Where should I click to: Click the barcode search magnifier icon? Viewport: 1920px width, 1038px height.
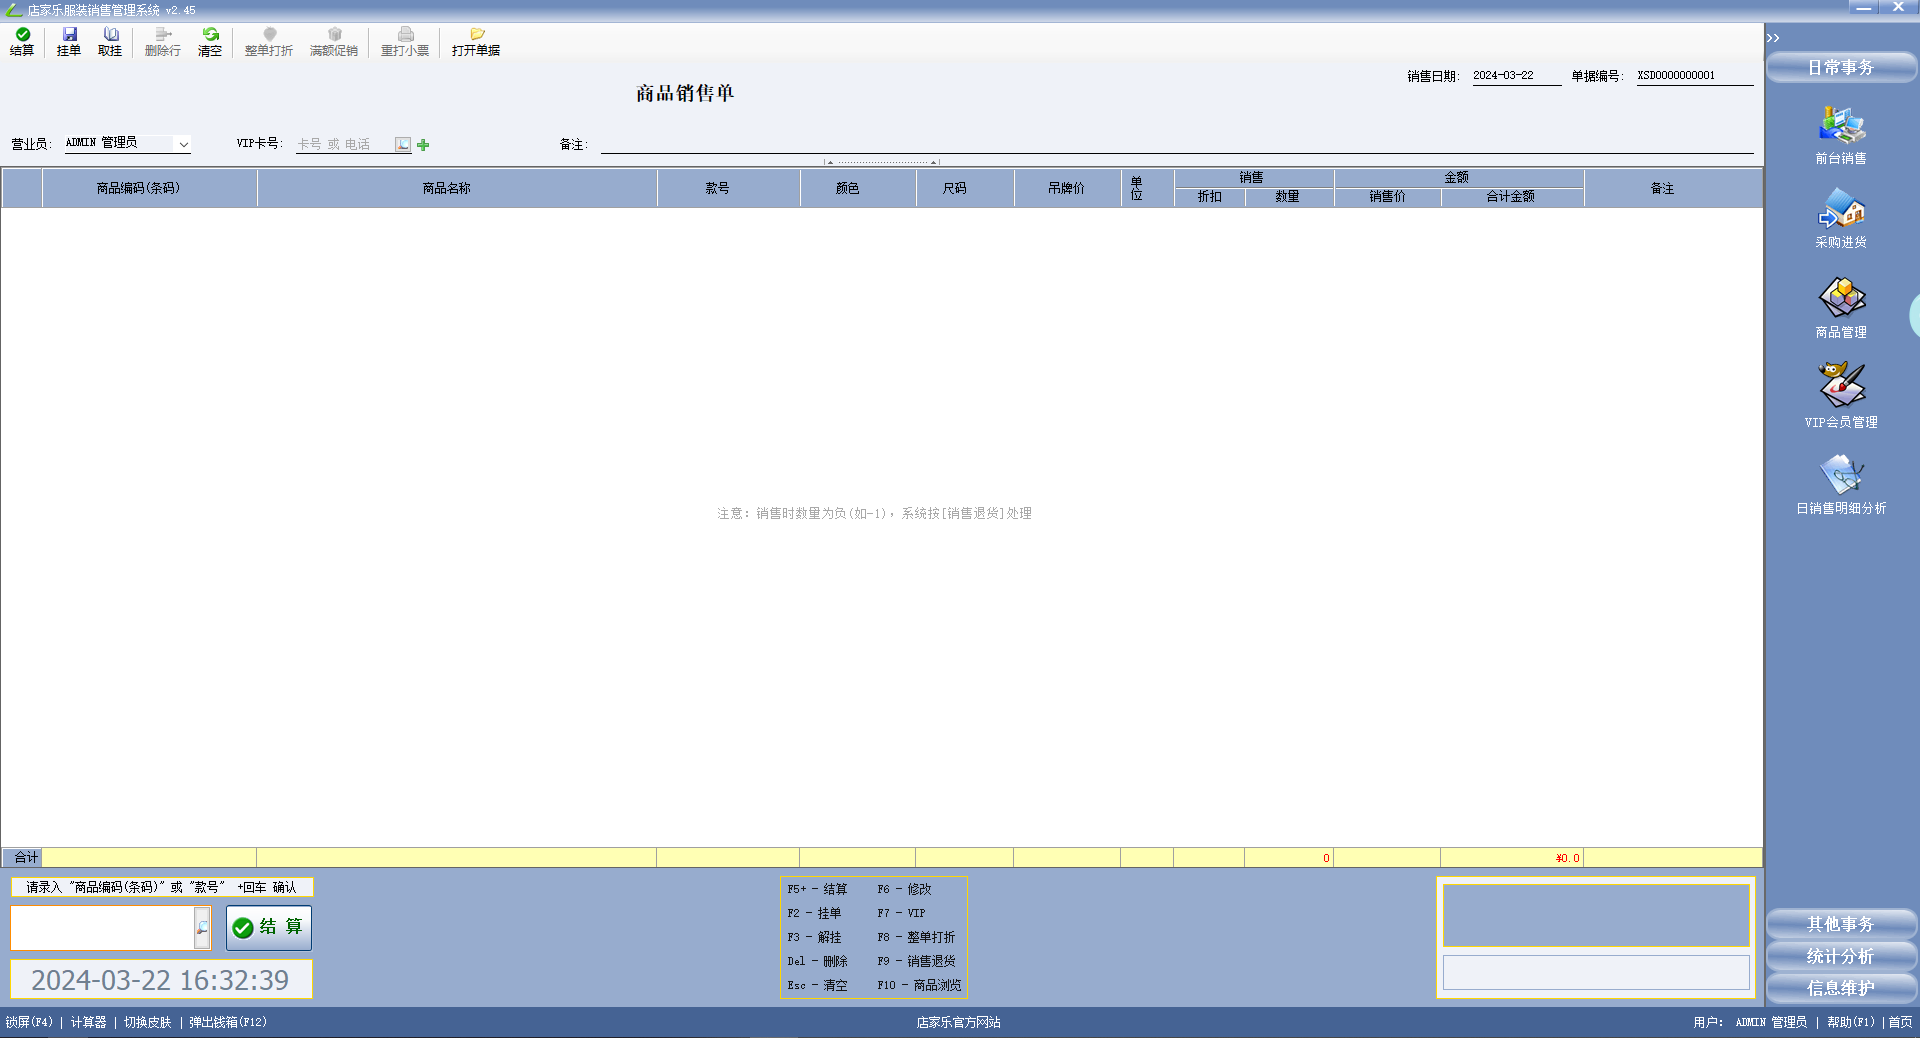tap(203, 928)
